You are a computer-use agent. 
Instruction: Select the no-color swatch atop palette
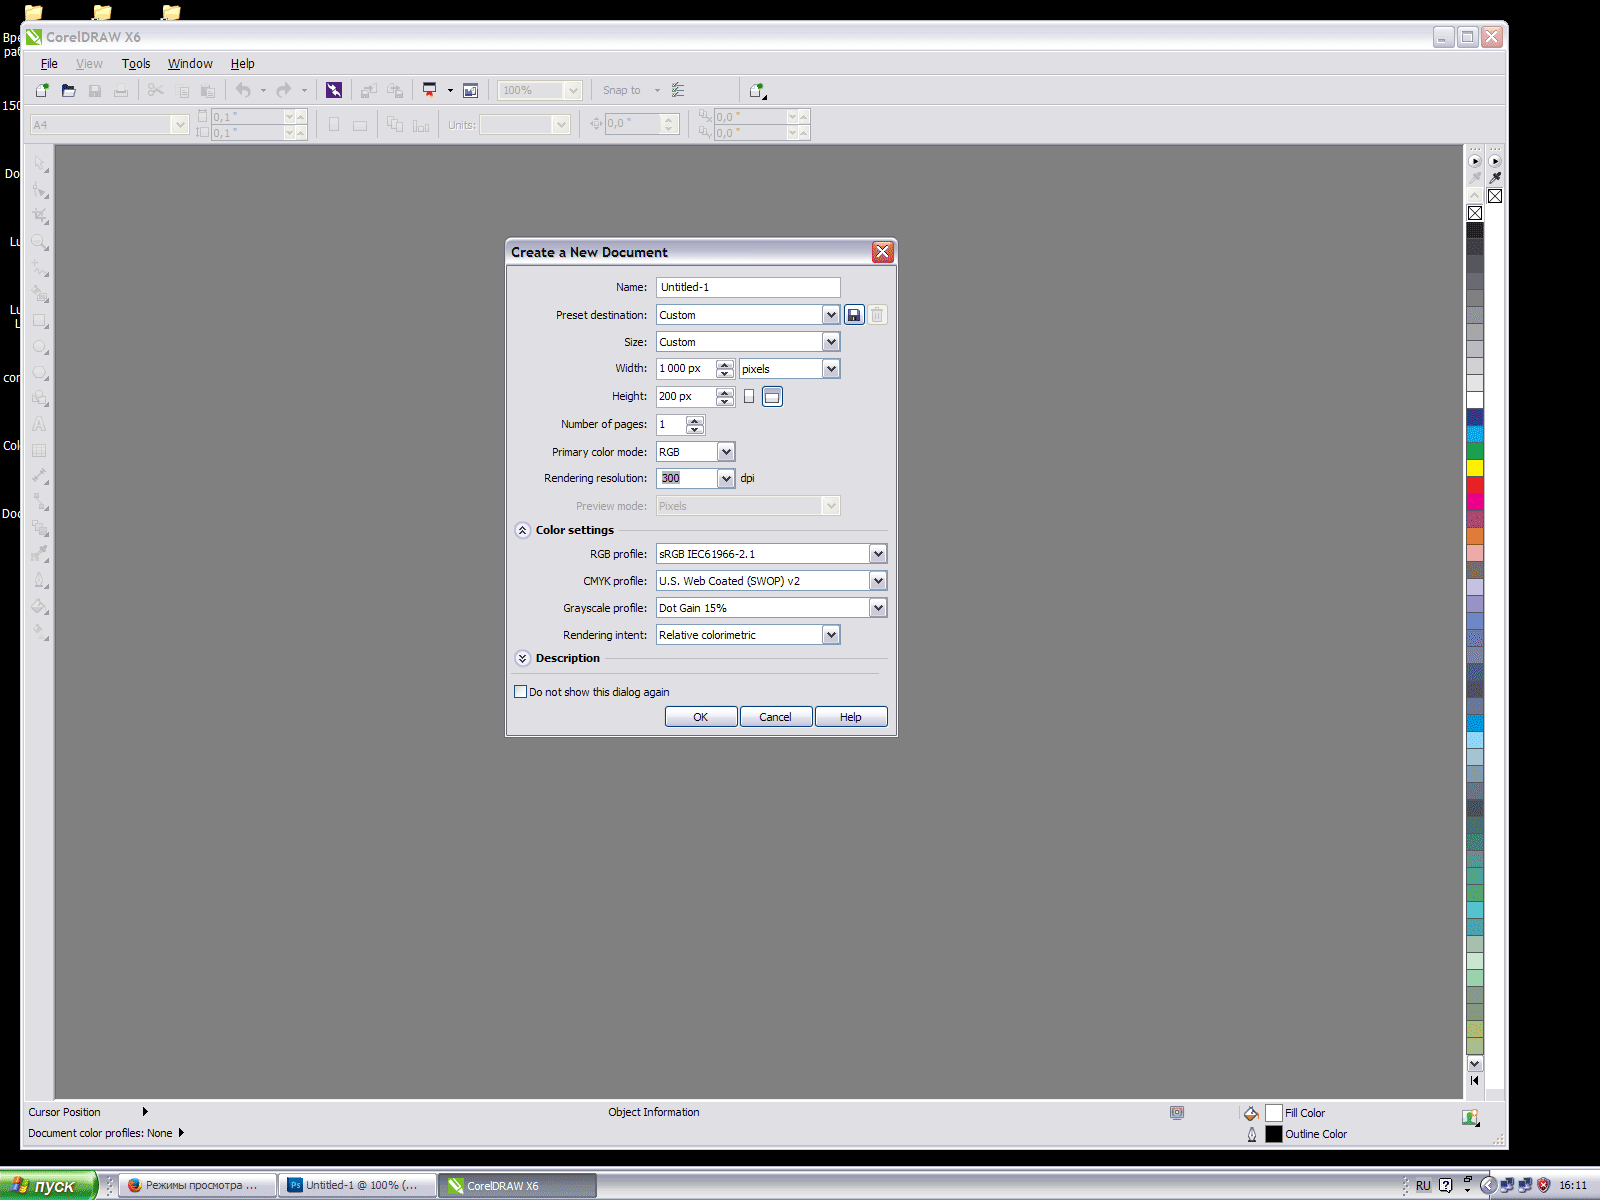coord(1475,213)
